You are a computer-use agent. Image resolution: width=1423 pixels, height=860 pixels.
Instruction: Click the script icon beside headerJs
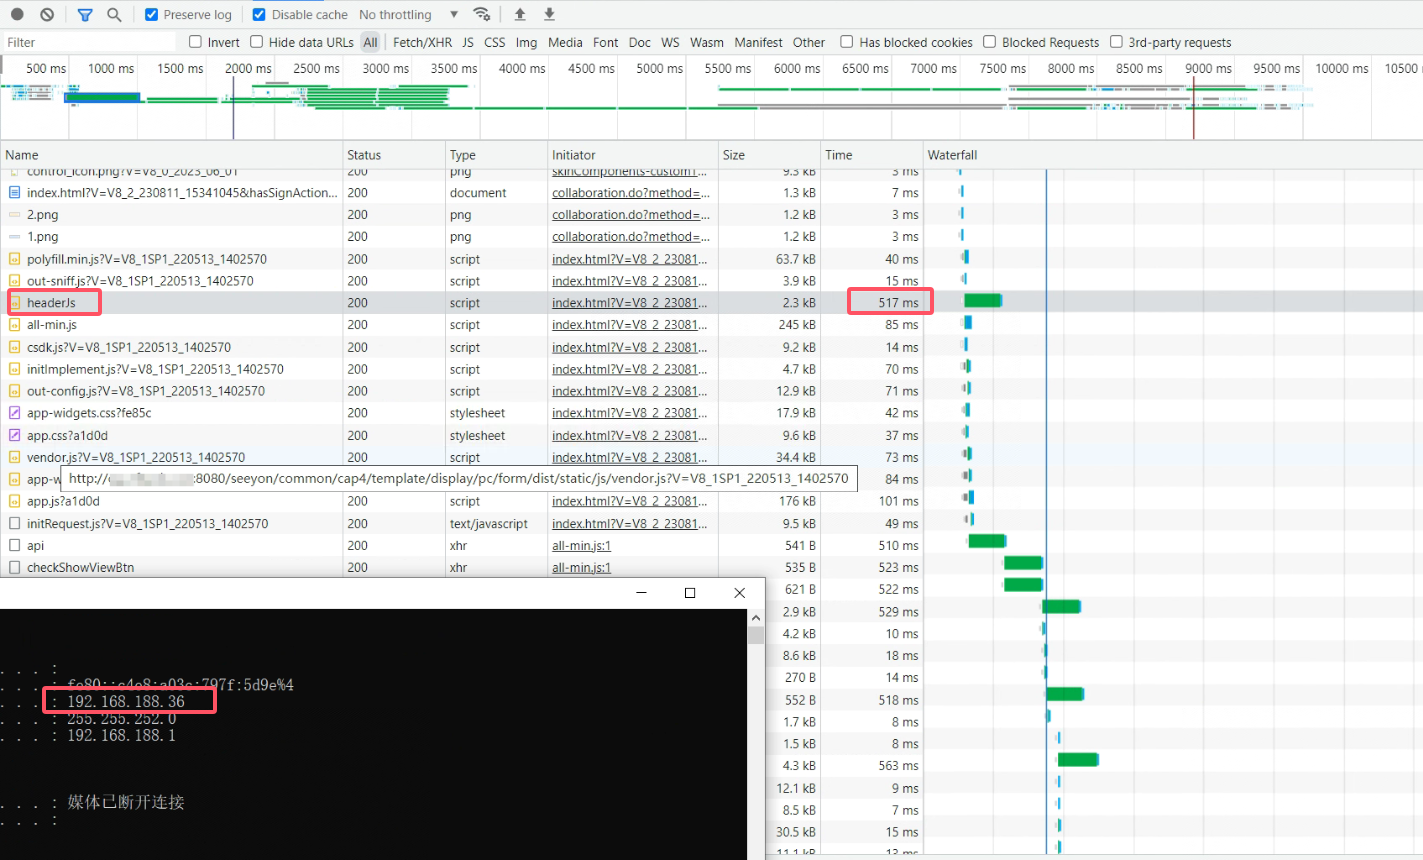pos(15,303)
